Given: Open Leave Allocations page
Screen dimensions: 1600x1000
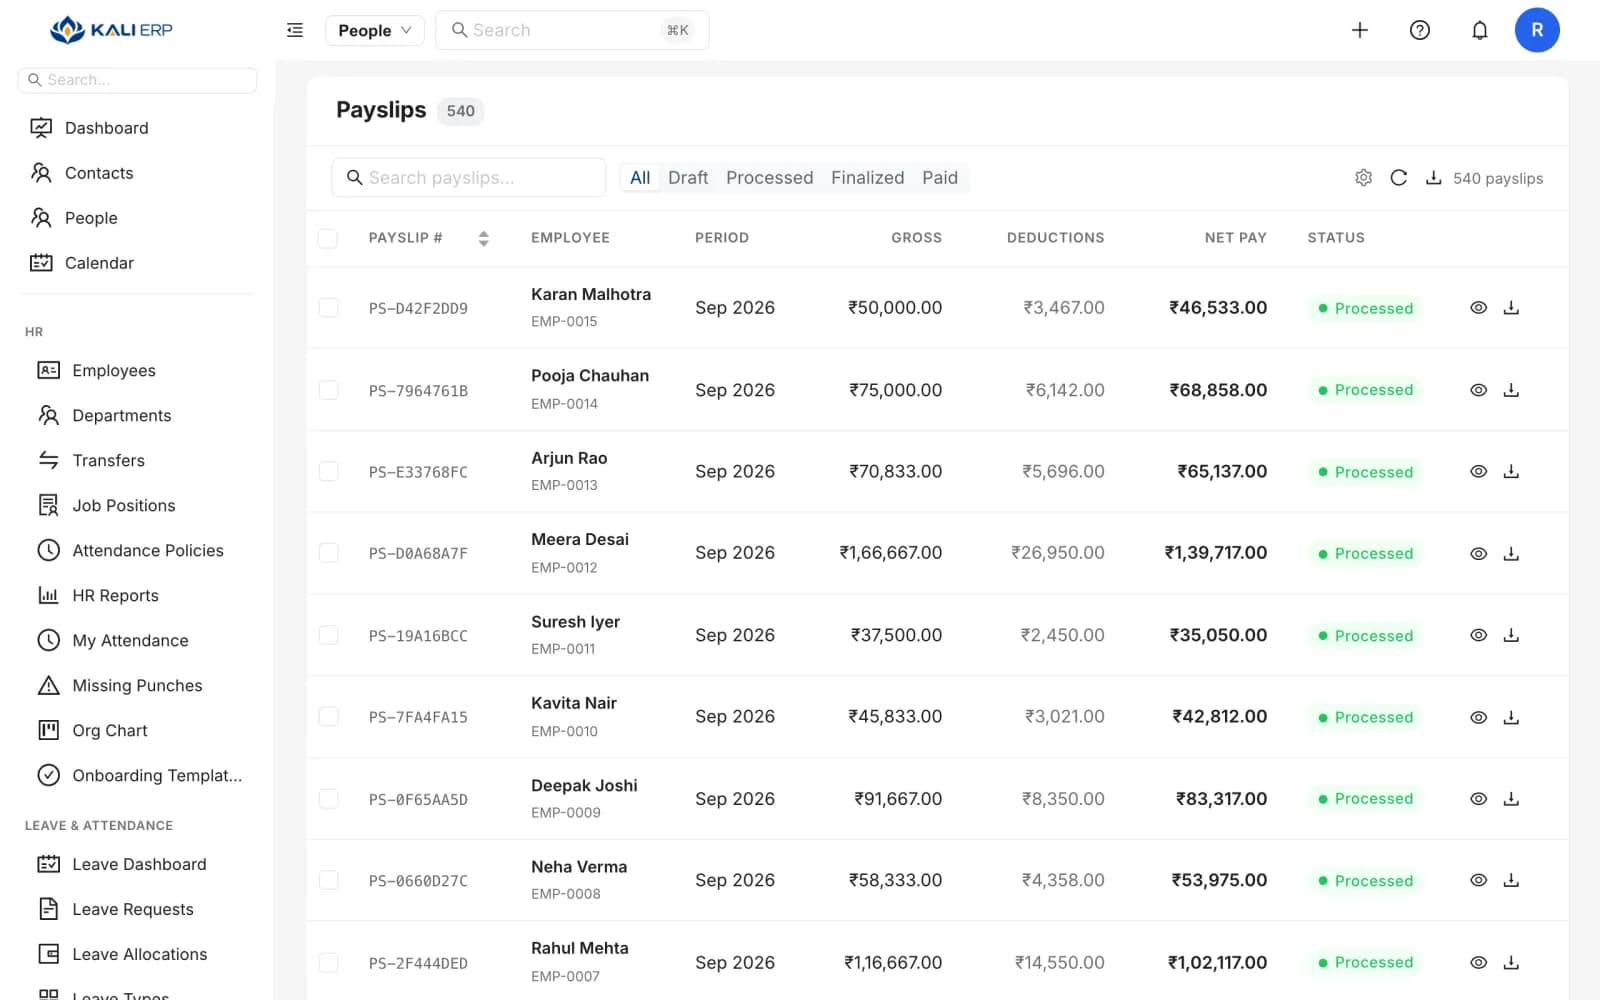Looking at the screenshot, I should (x=138, y=954).
